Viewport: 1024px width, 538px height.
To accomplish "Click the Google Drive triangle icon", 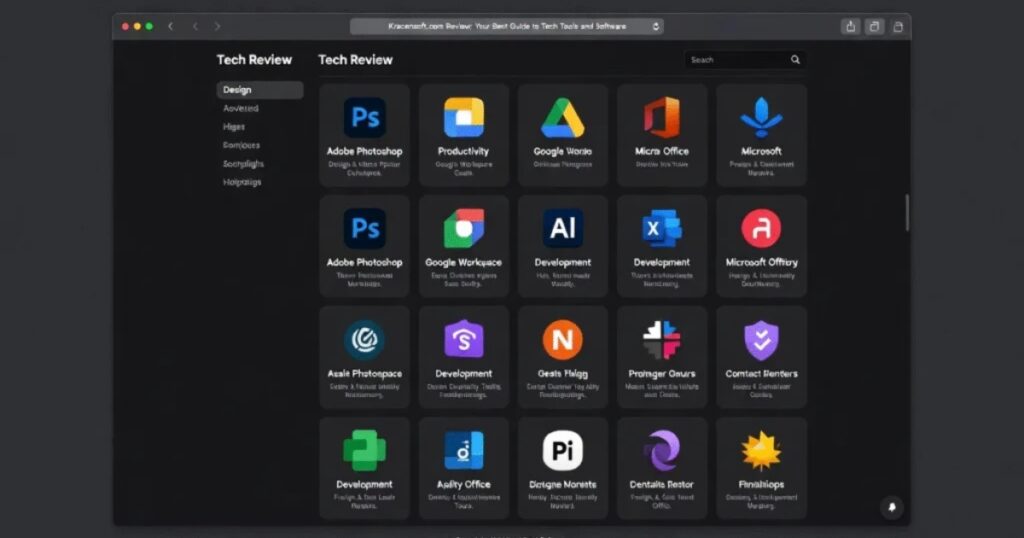I will coord(563,118).
